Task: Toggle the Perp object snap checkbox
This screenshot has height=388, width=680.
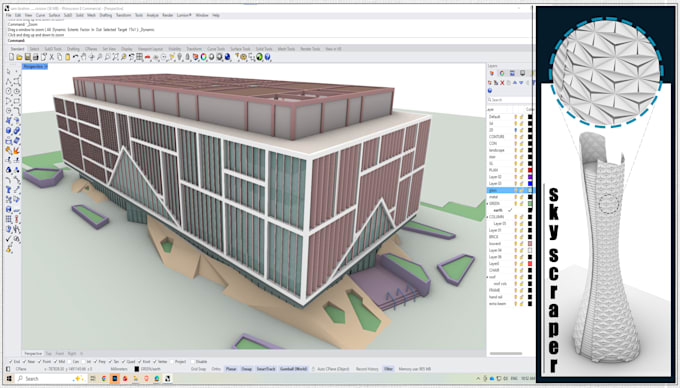Action: click(x=95, y=362)
